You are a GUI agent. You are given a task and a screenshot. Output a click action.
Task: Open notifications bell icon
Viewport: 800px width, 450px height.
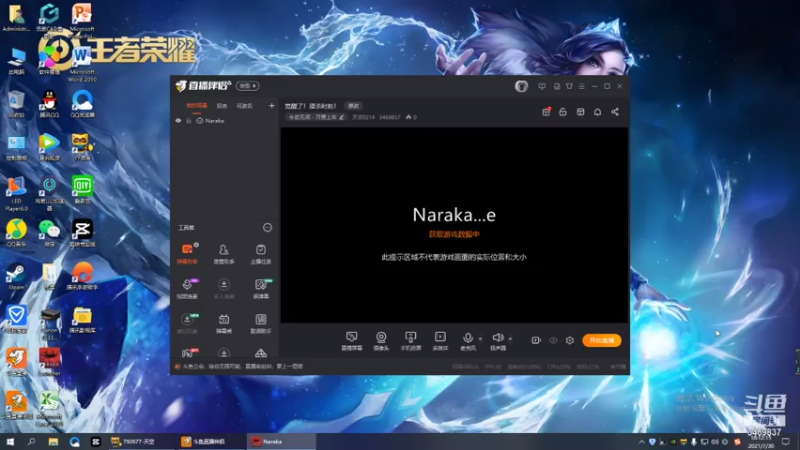(x=597, y=112)
